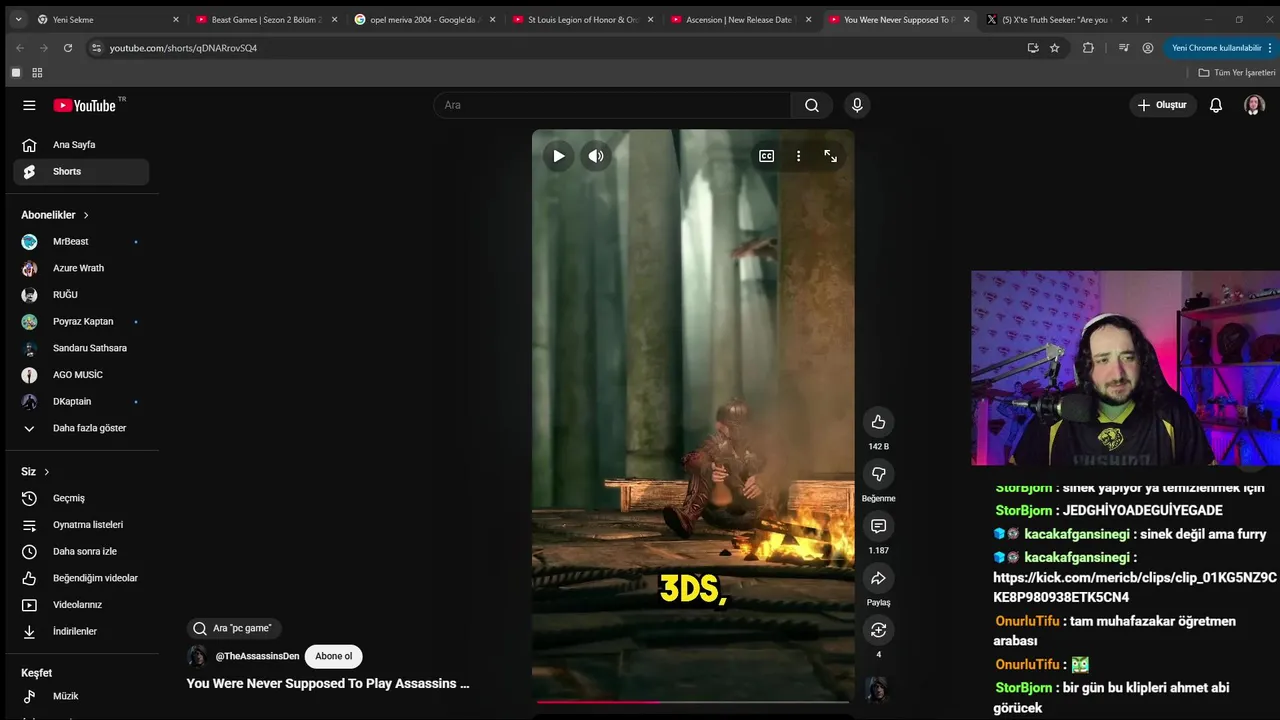The image size is (1280, 720).
Task: Expand Daha fazla göster subscriptions list
Action: (x=81, y=428)
